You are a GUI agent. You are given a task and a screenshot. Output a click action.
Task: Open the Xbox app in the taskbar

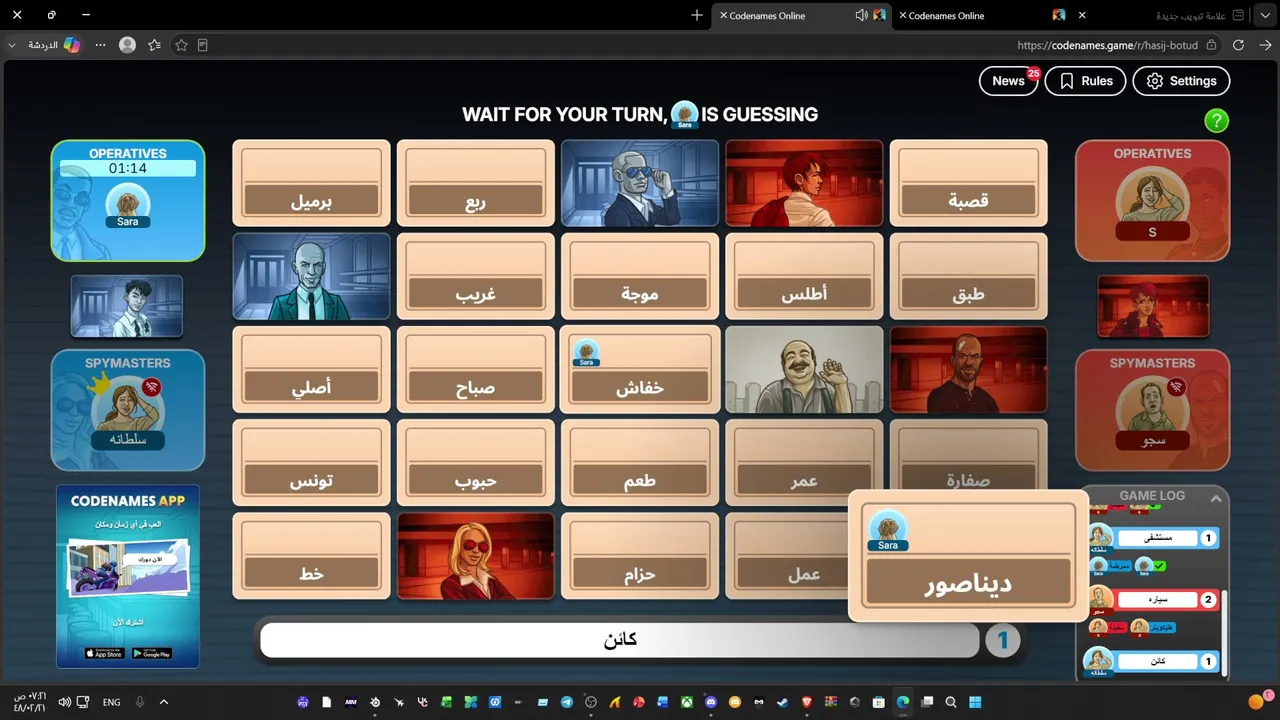687,702
